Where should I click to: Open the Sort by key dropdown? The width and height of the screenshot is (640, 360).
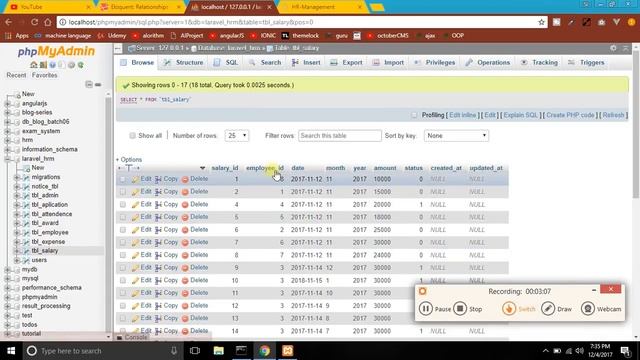pyautogui.click(x=456, y=136)
